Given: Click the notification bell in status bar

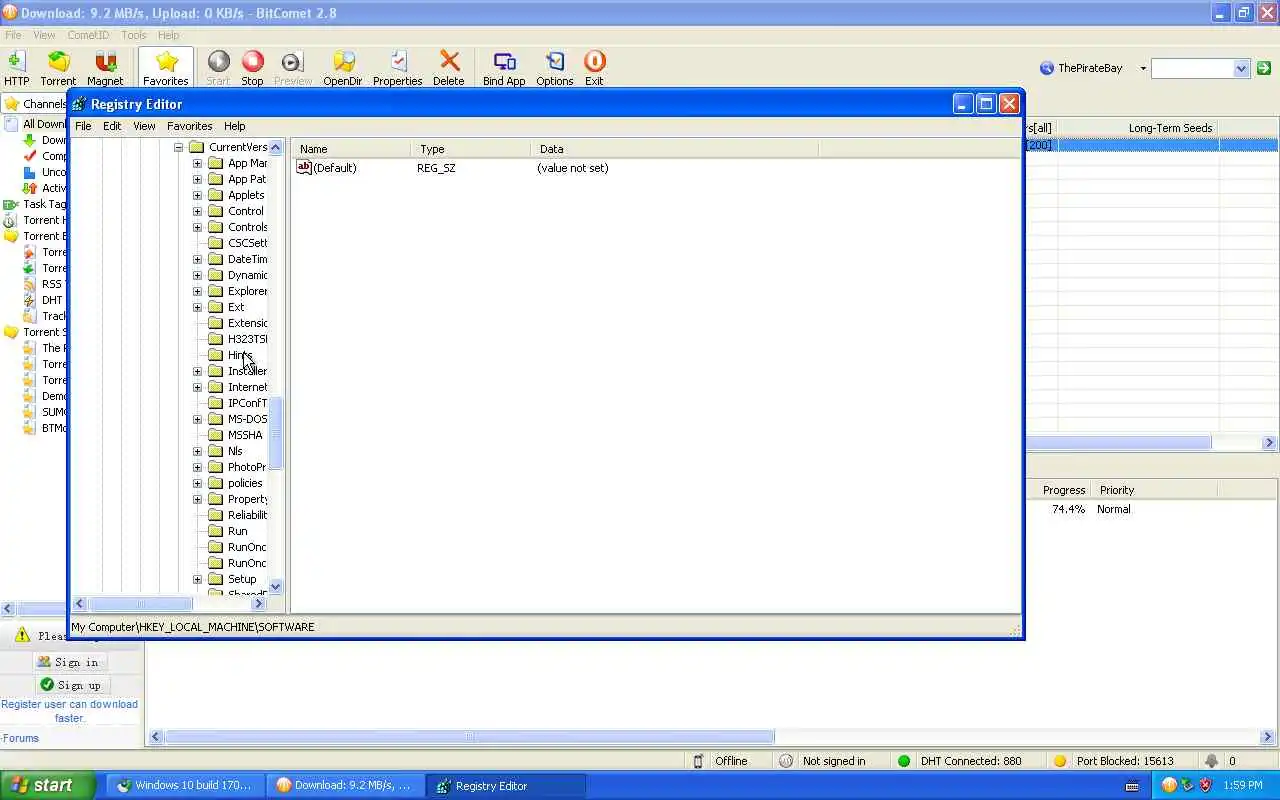Looking at the screenshot, I should coord(1211,761).
